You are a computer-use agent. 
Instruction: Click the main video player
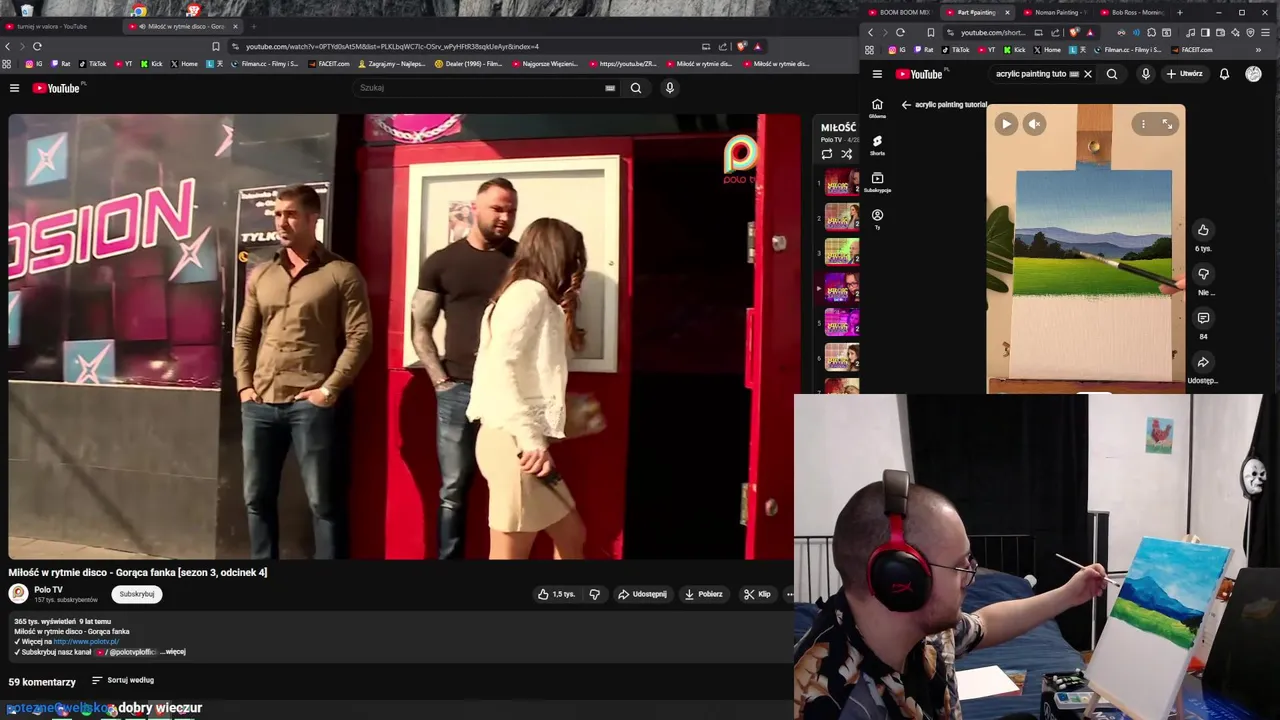(x=404, y=337)
